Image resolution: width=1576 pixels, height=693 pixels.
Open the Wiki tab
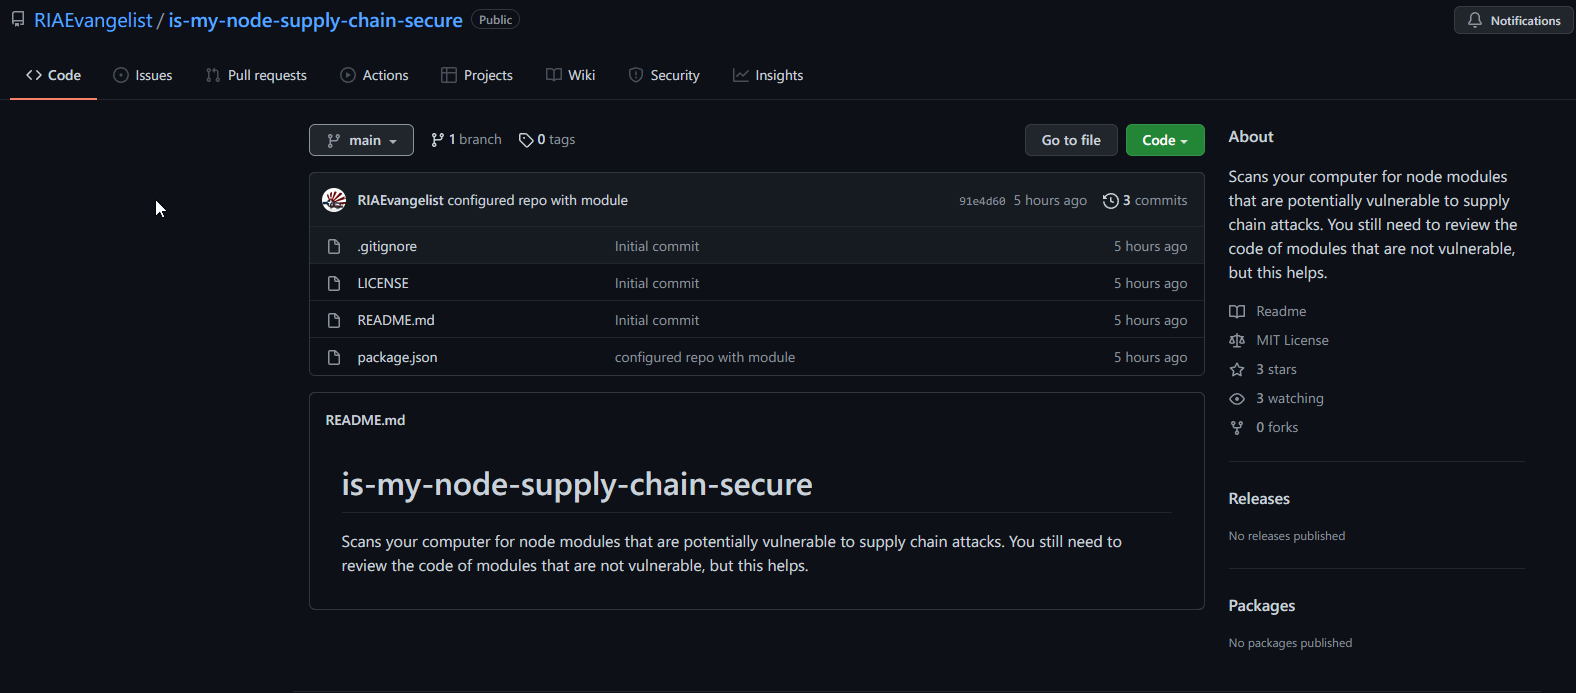(x=571, y=75)
